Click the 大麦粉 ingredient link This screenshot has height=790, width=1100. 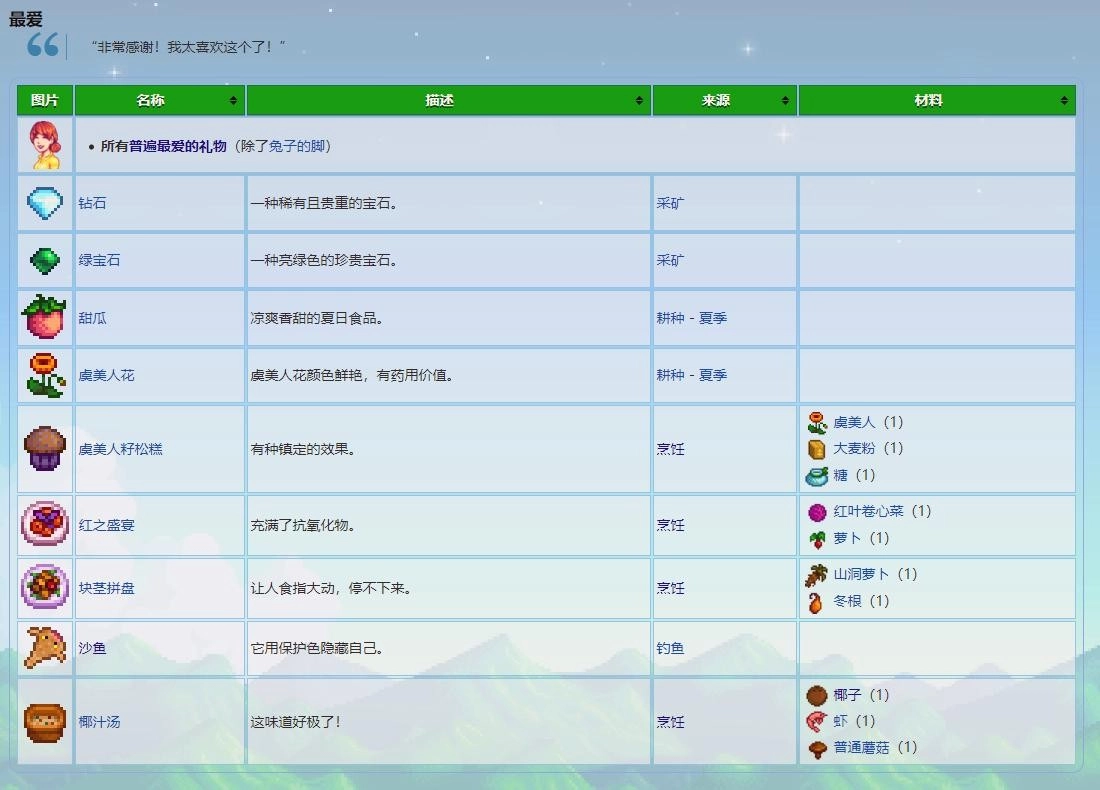click(x=854, y=448)
